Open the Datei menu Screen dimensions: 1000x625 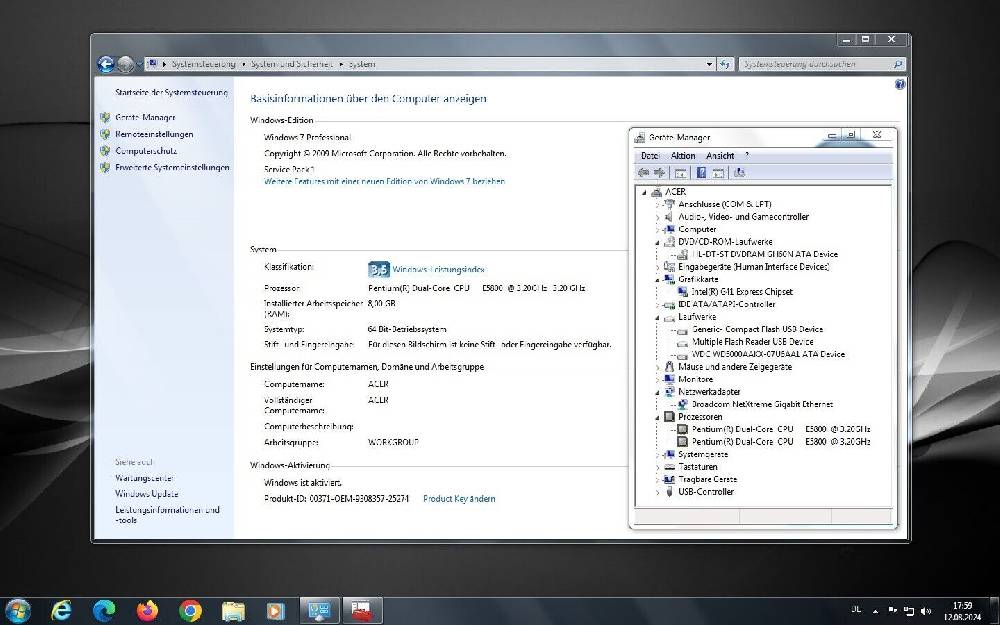pyautogui.click(x=650, y=156)
